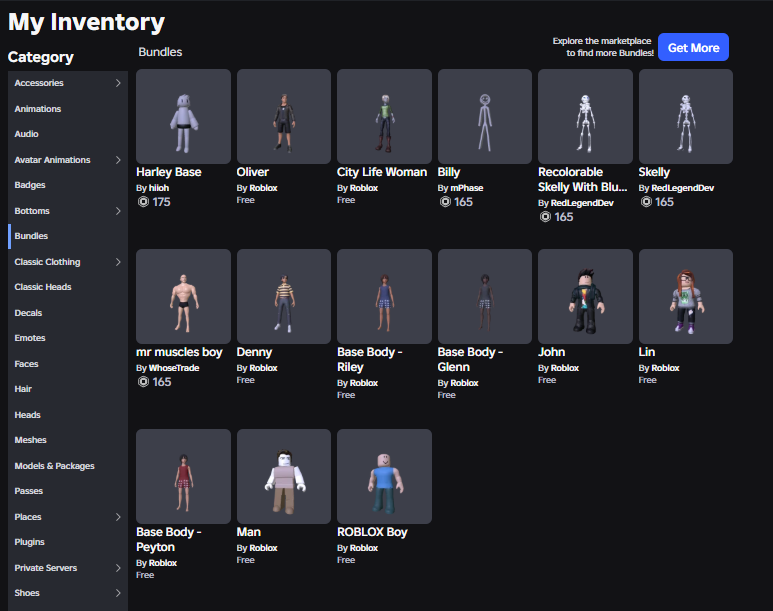773x611 pixels.
Task: Open creator link RedLegendDev under Skelly
Action: point(682,188)
